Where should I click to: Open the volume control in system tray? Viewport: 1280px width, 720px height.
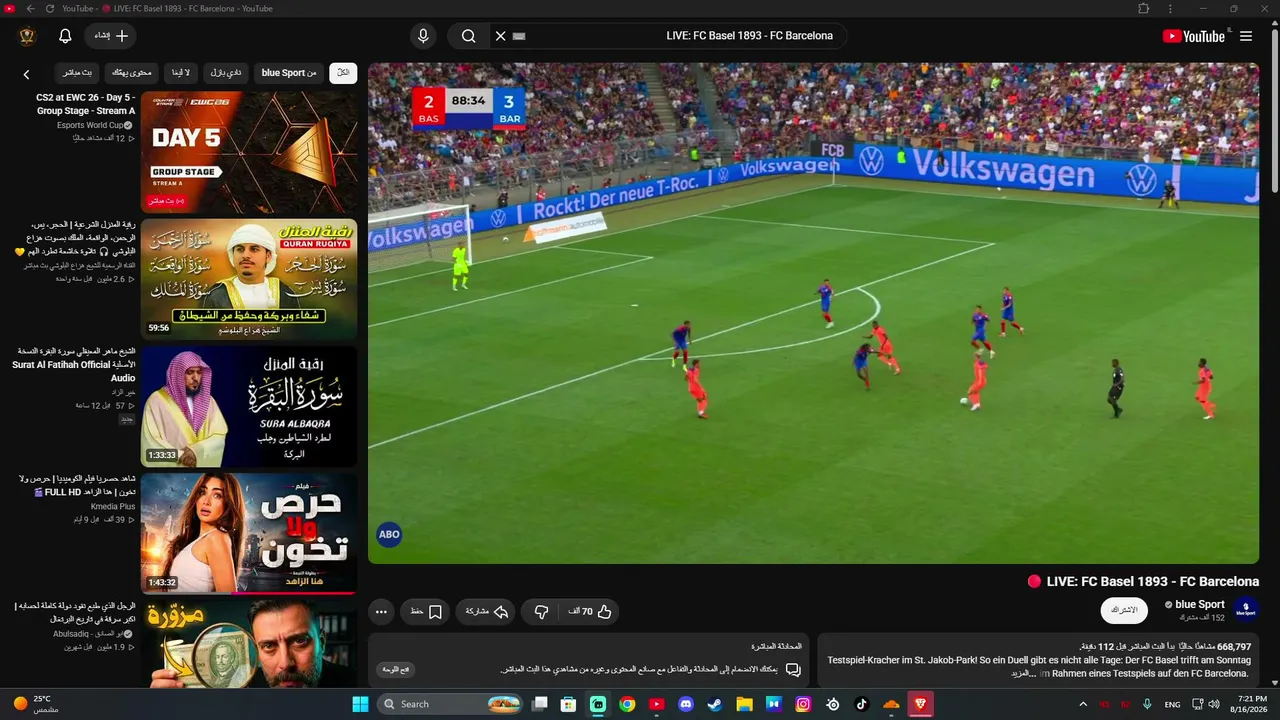[x=1213, y=704]
